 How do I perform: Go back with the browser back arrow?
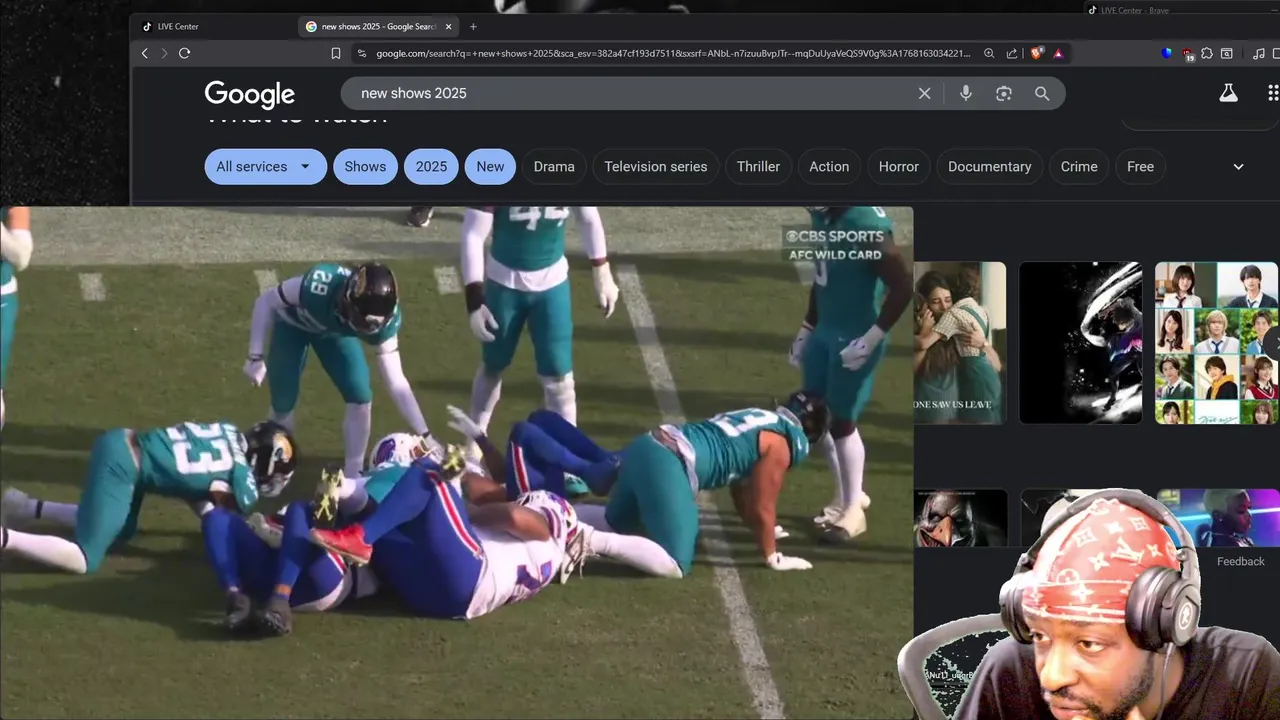pos(145,53)
